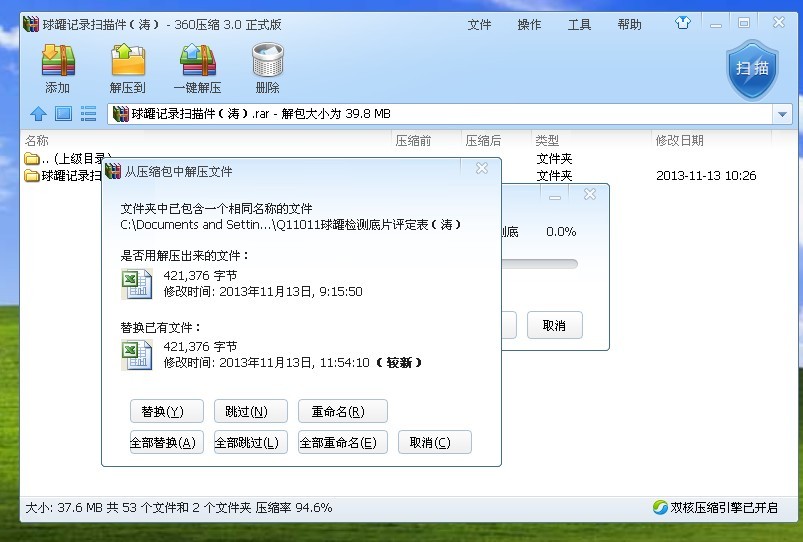Image resolution: width=803 pixels, height=542 pixels.
Task: Switch to large icon view mode
Action: (x=63, y=113)
